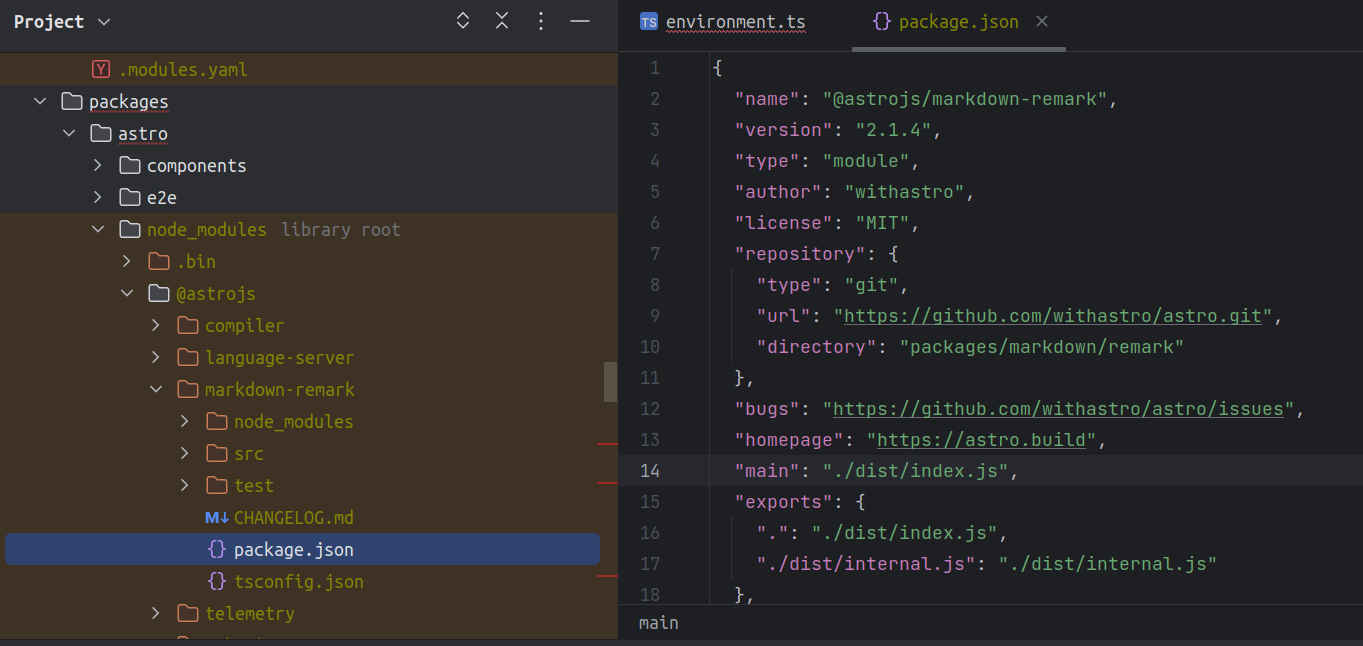The image size is (1363, 646).
Task: Click the TypeScript icon on environment.ts tab
Action: 648,20
